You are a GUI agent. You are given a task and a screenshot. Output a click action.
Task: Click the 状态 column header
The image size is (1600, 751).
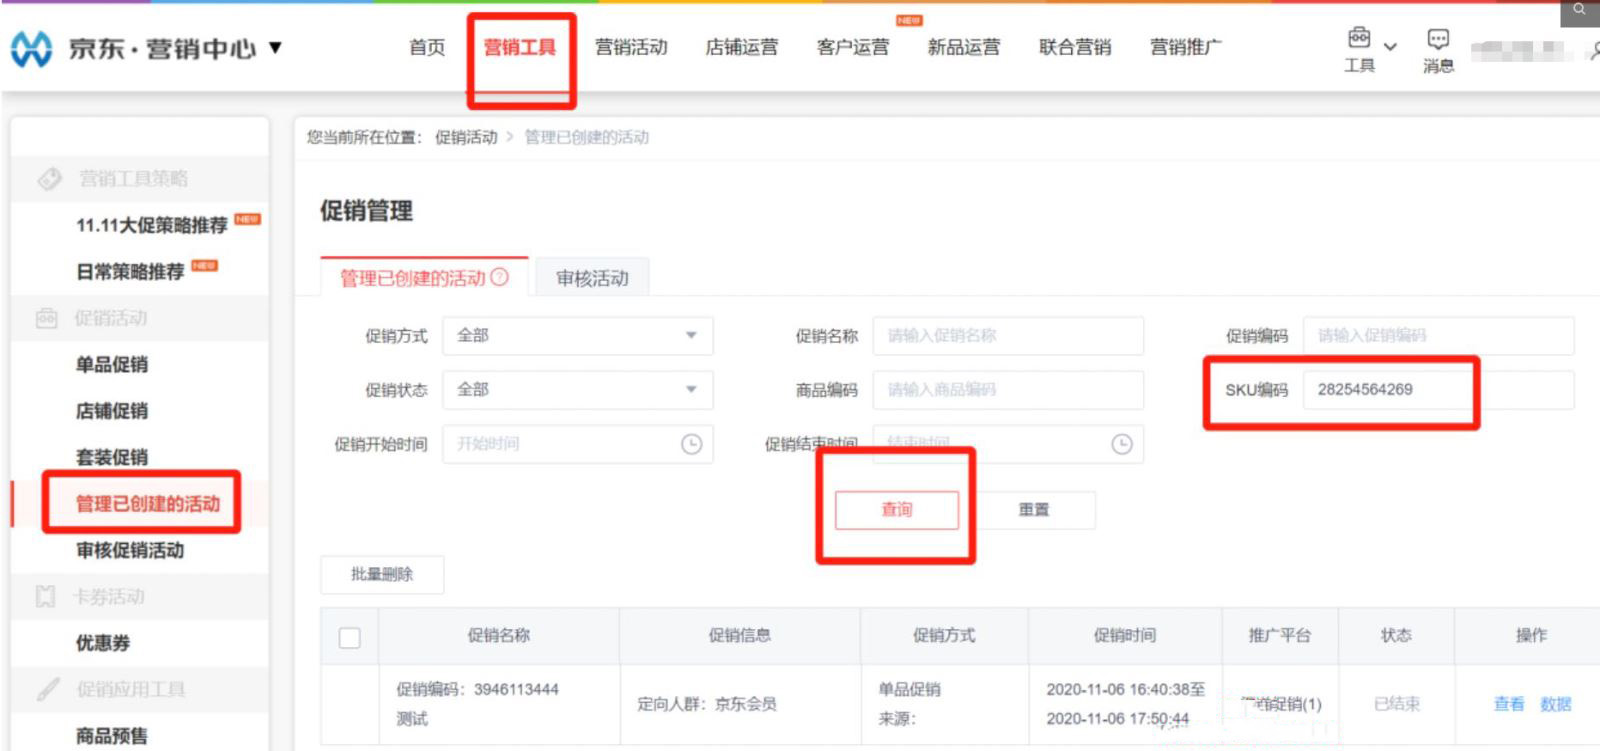click(x=1396, y=635)
